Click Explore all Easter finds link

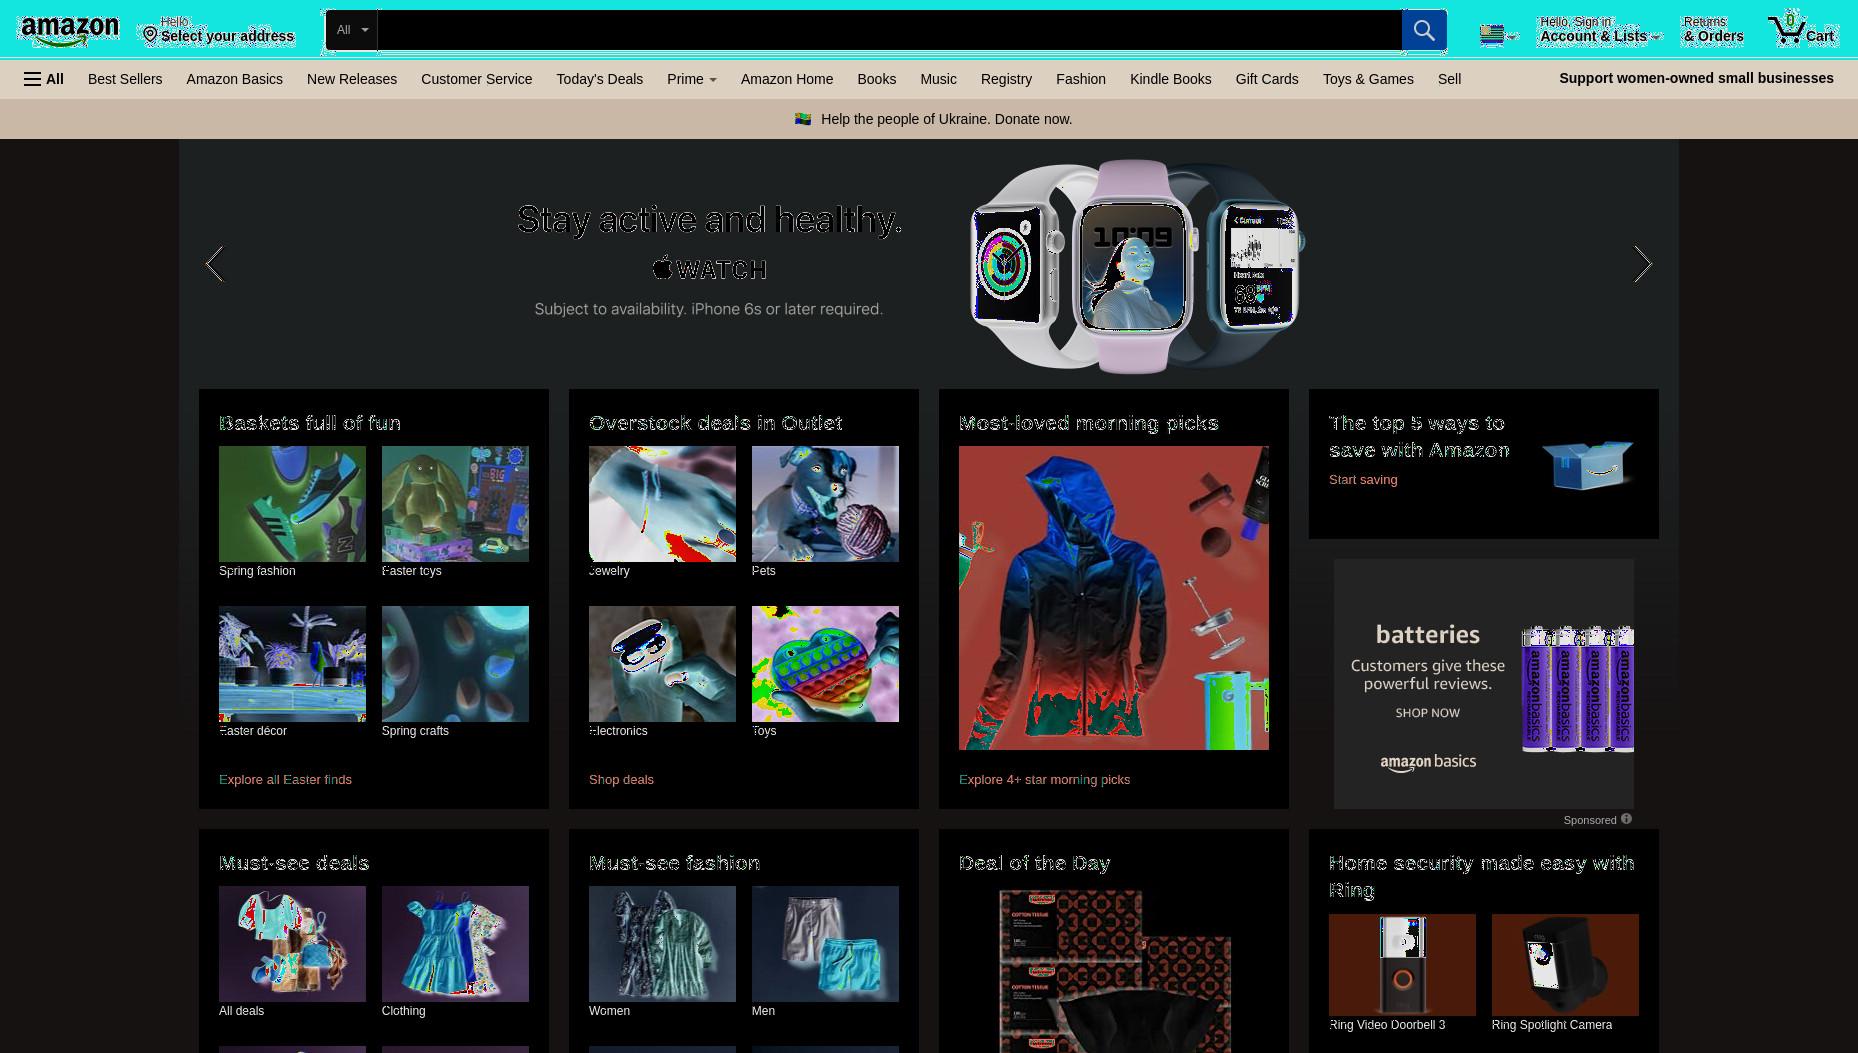pyautogui.click(x=285, y=779)
